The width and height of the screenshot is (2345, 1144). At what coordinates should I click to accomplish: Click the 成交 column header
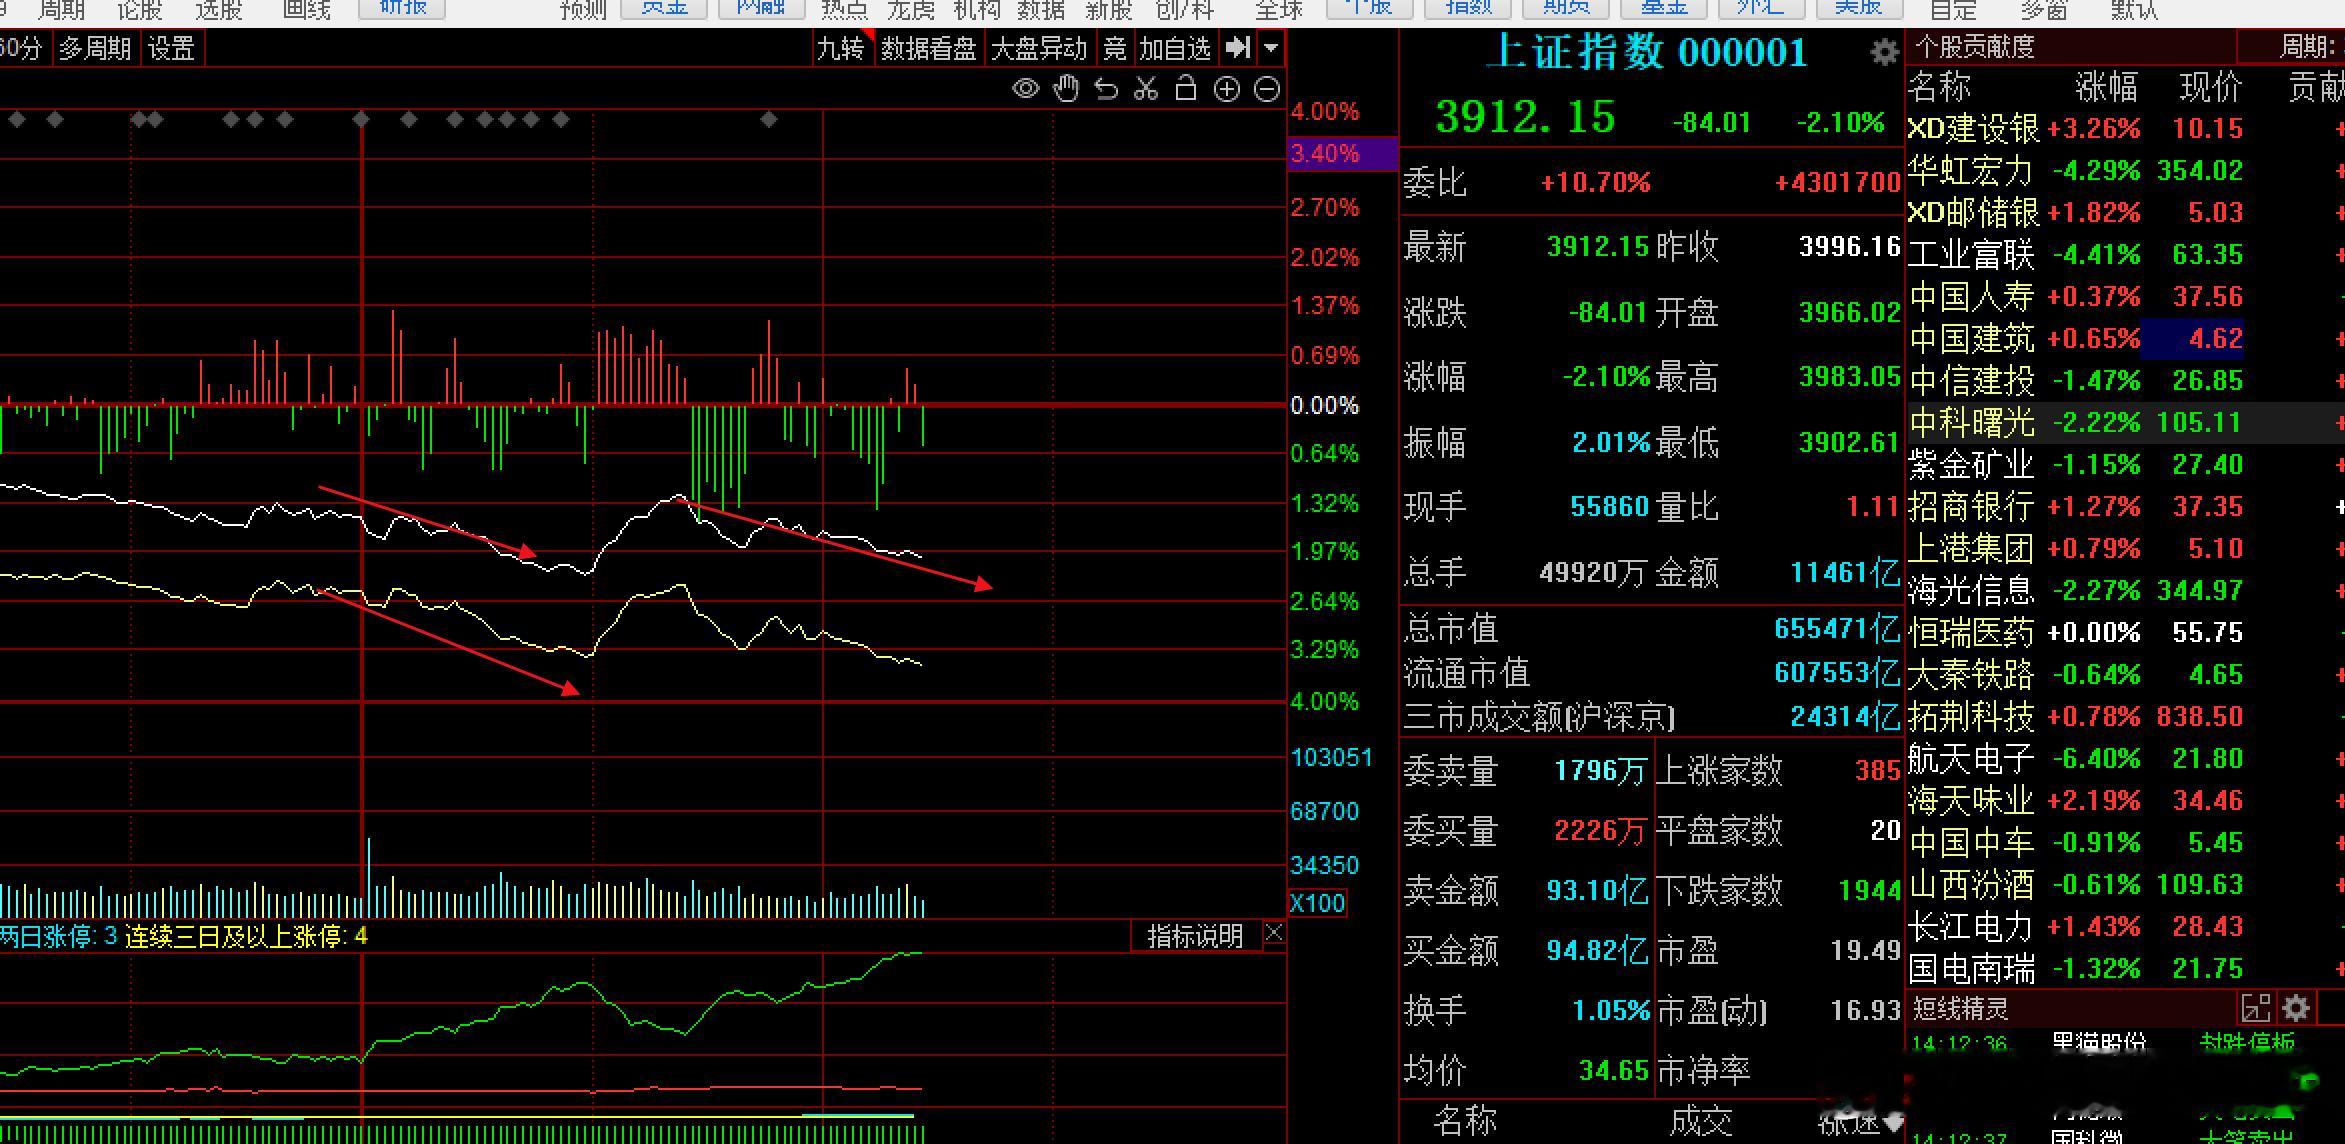click(1702, 1122)
